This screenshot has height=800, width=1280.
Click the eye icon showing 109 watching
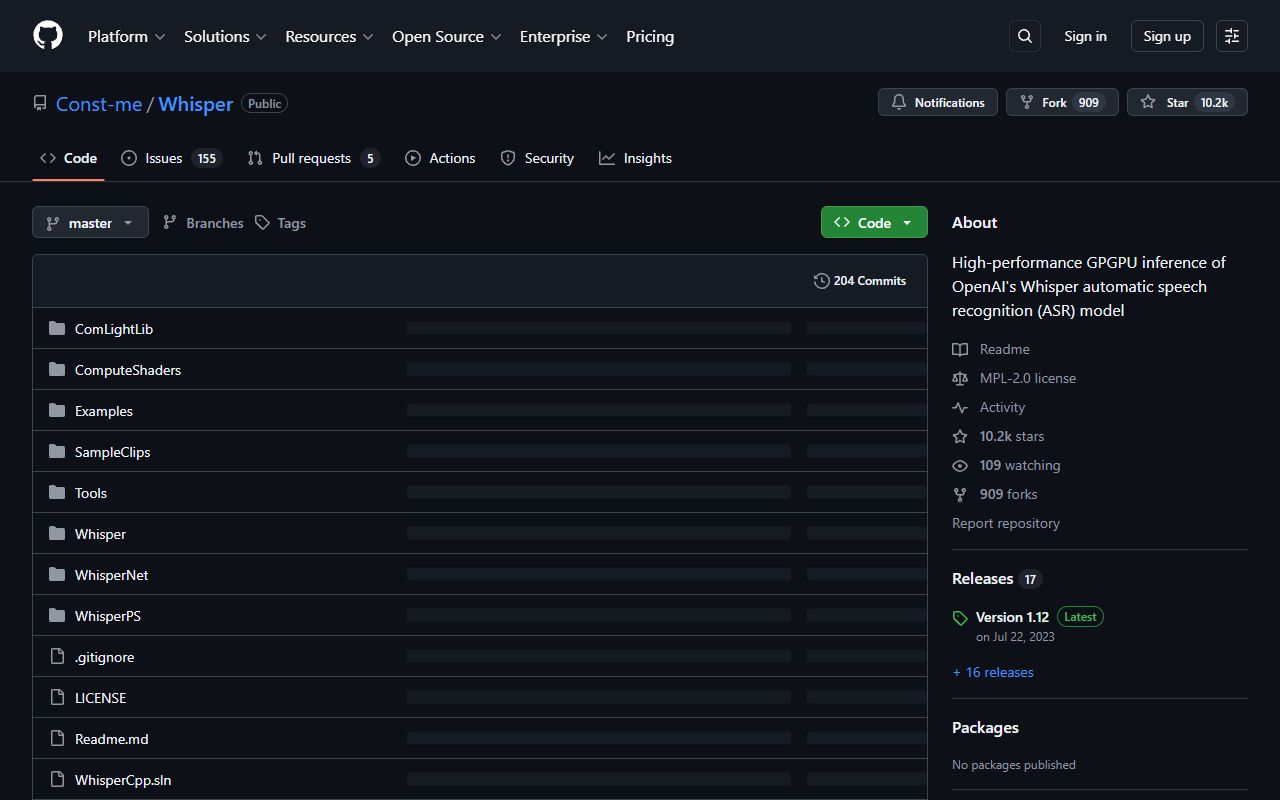click(x=960, y=465)
